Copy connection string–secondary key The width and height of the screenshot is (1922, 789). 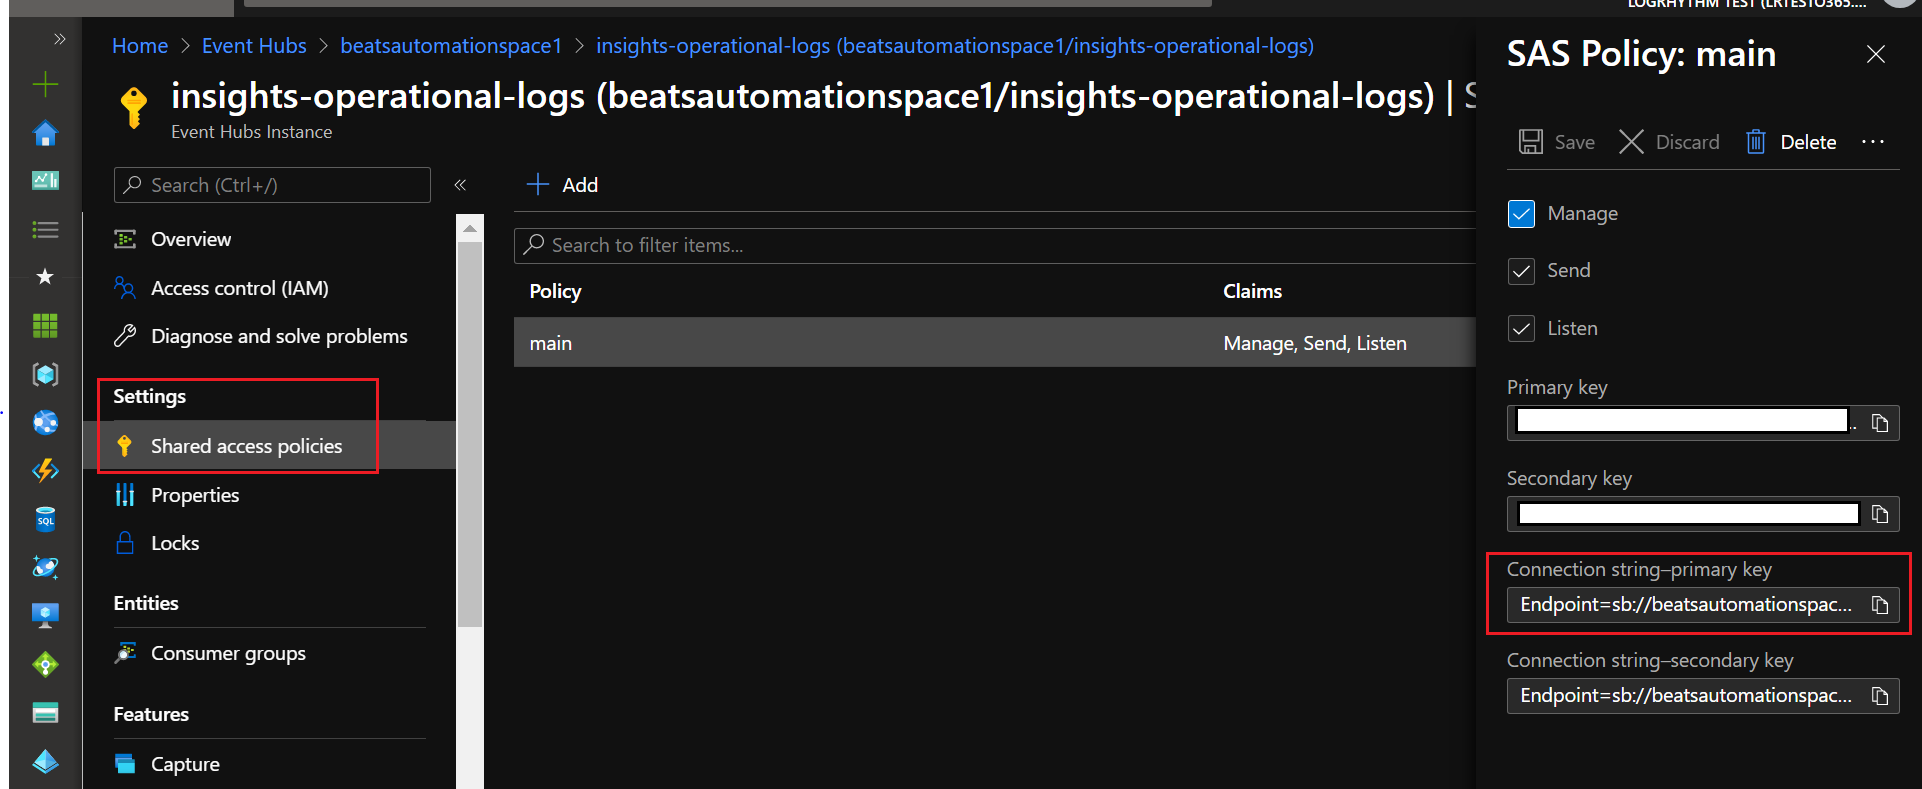pos(1880,696)
